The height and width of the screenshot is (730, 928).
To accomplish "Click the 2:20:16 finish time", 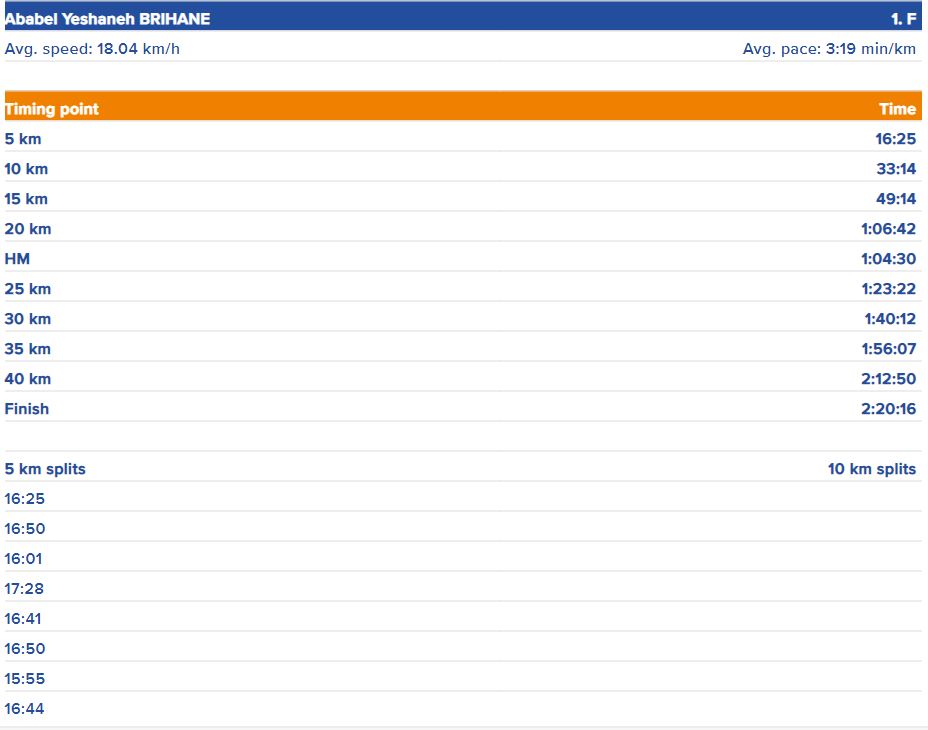I will coord(888,409).
